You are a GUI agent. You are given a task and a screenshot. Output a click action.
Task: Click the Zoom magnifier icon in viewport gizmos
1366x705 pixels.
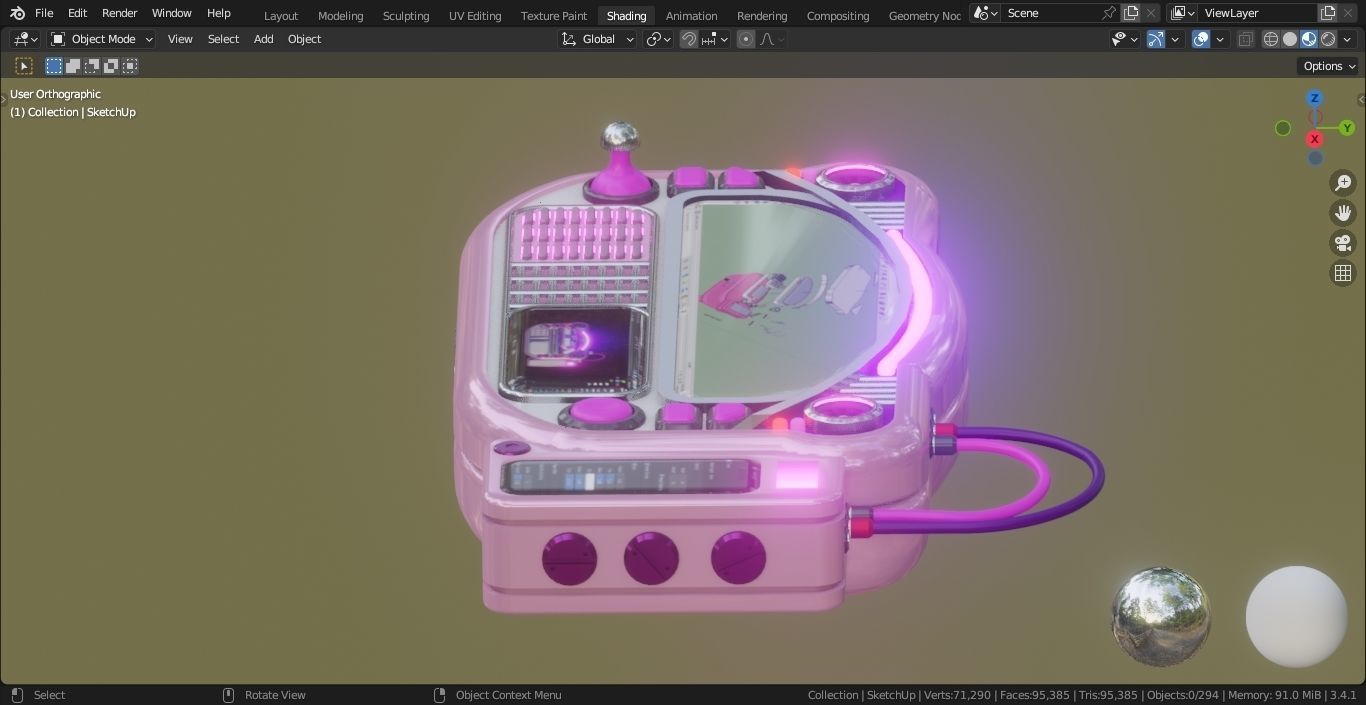pos(1343,183)
